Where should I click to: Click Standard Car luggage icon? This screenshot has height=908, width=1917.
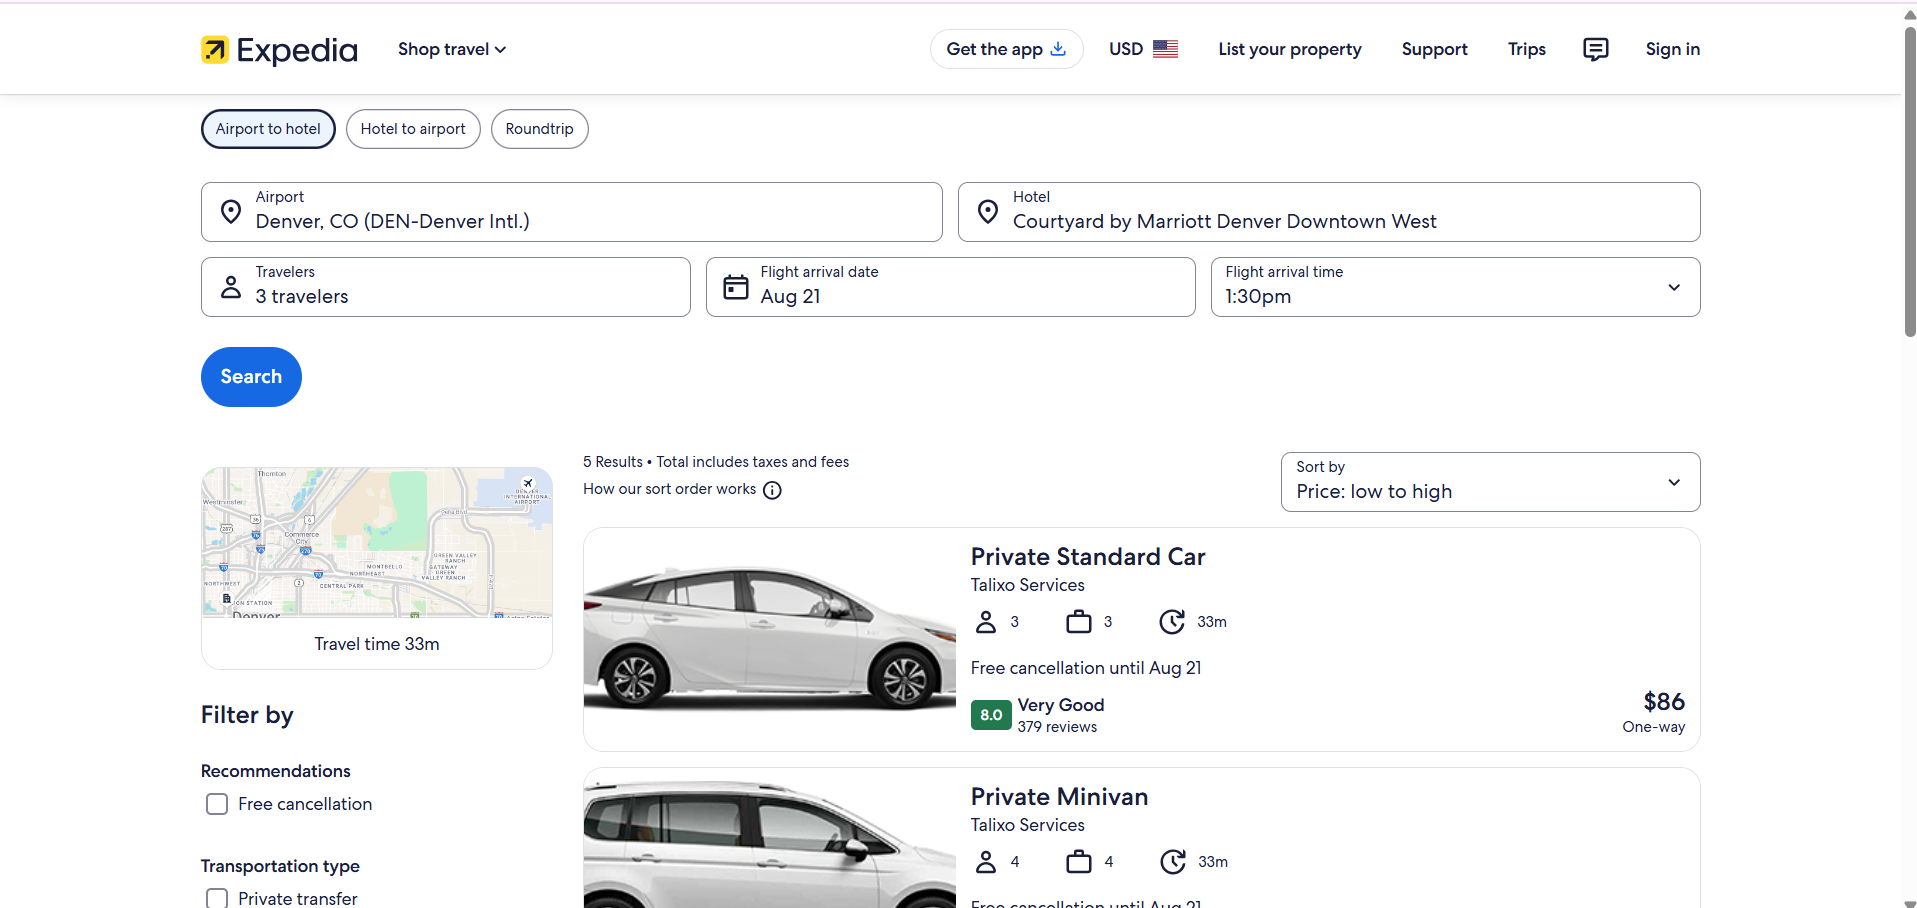1079,622
